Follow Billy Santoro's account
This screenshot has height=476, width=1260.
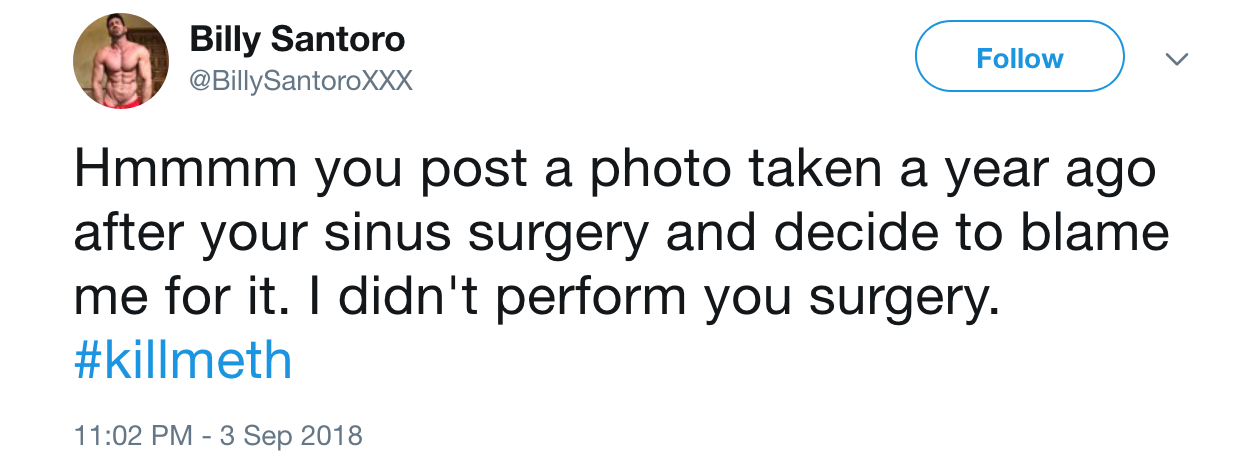point(1020,58)
